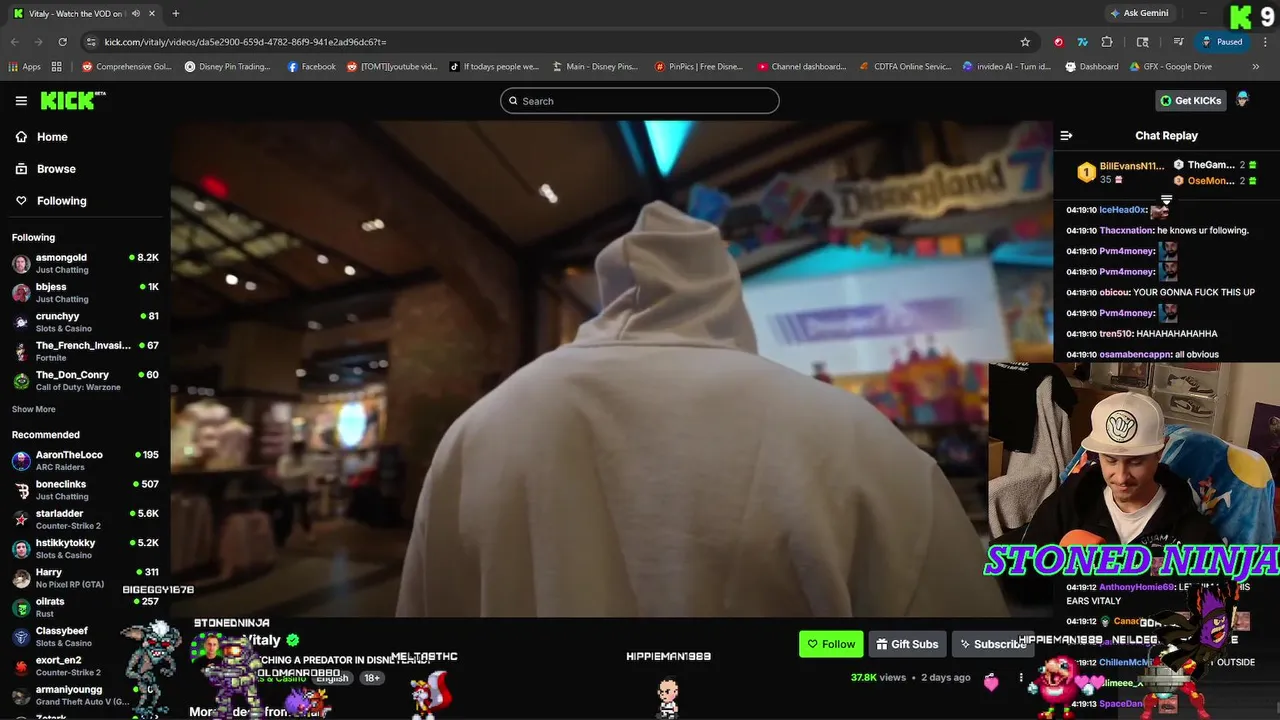Click username osamabencappn in chat
This screenshot has width=1280, height=720.
[x=1135, y=355]
